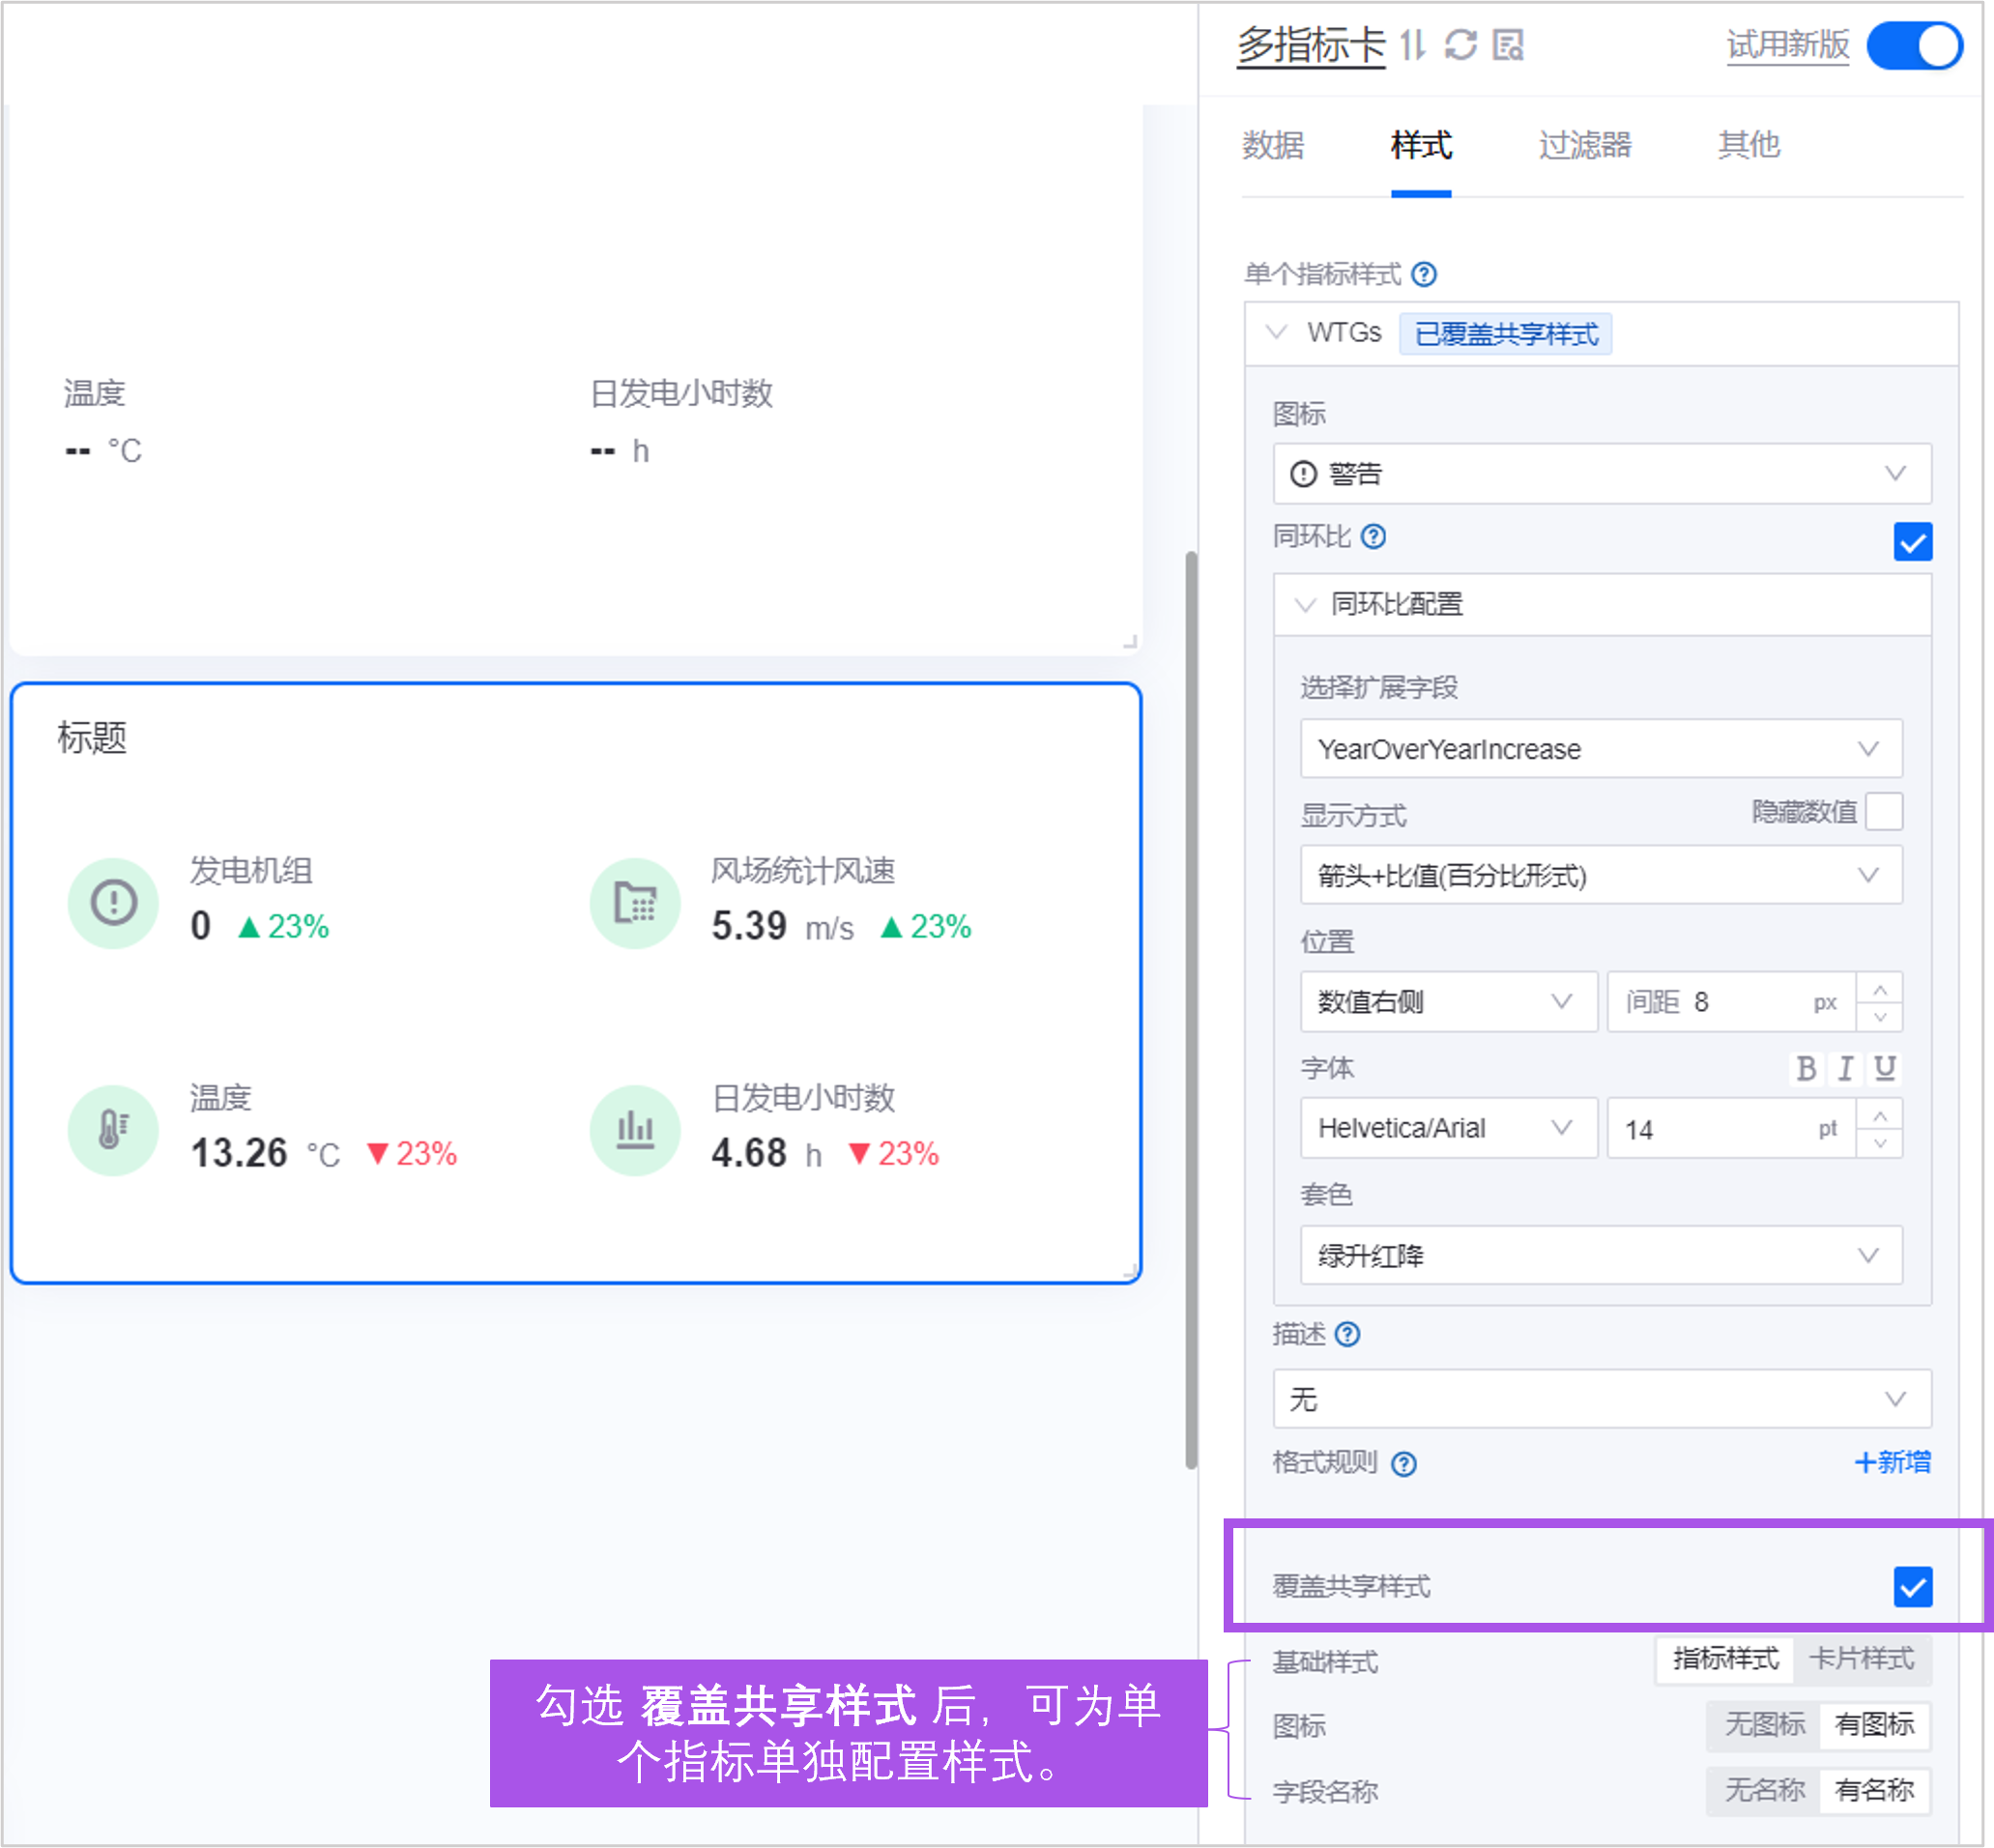Check the 隐藏数值 checkbox
This screenshot has height=1848, width=1994.
click(x=1884, y=811)
